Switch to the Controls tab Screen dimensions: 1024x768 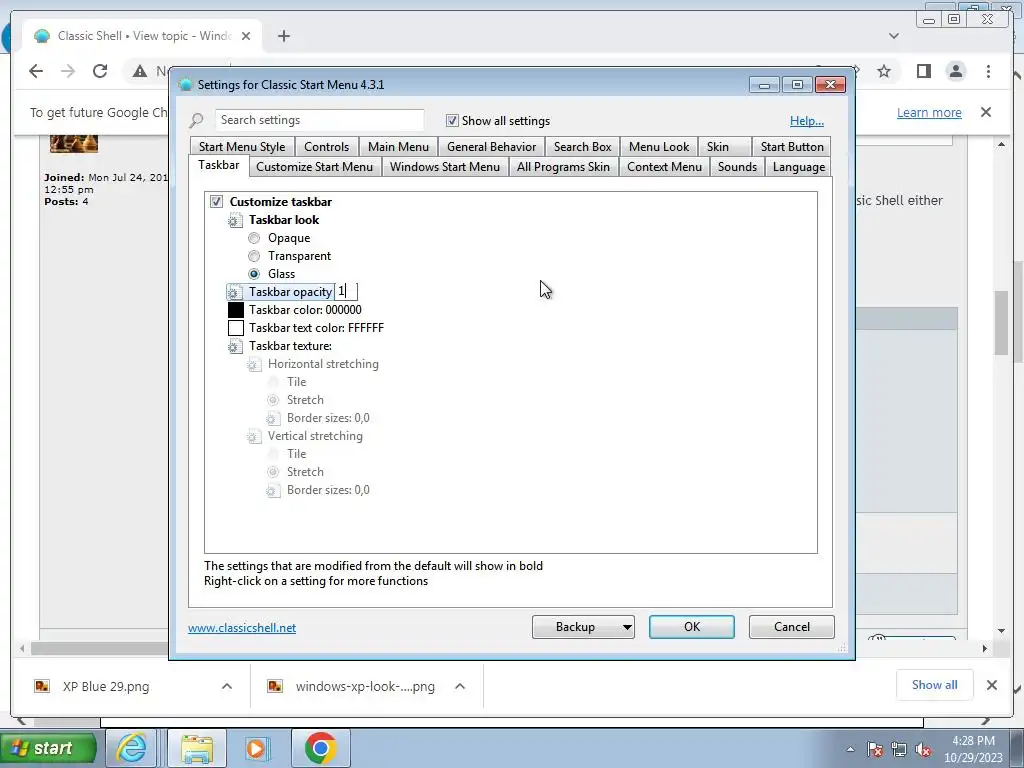pyautogui.click(x=327, y=147)
